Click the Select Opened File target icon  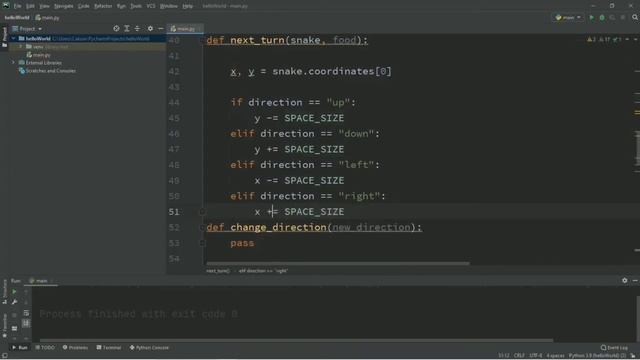(x=116, y=29)
